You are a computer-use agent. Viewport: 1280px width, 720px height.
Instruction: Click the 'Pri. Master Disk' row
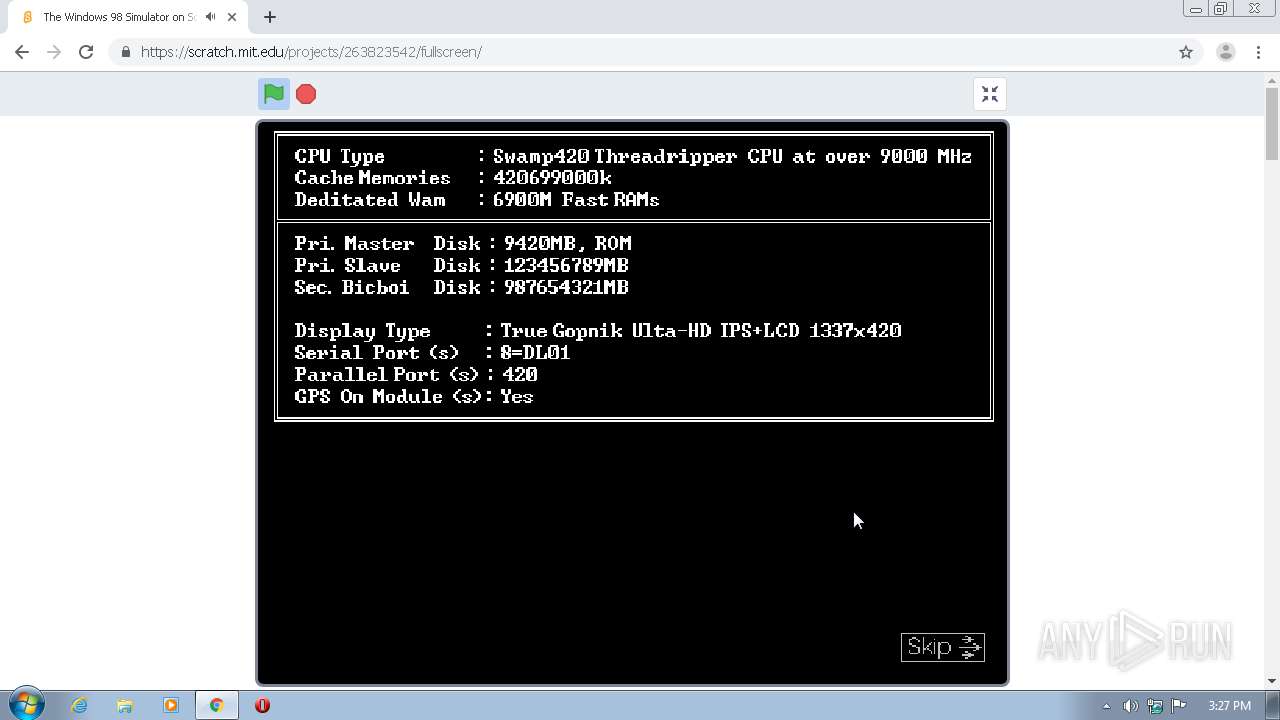(463, 243)
